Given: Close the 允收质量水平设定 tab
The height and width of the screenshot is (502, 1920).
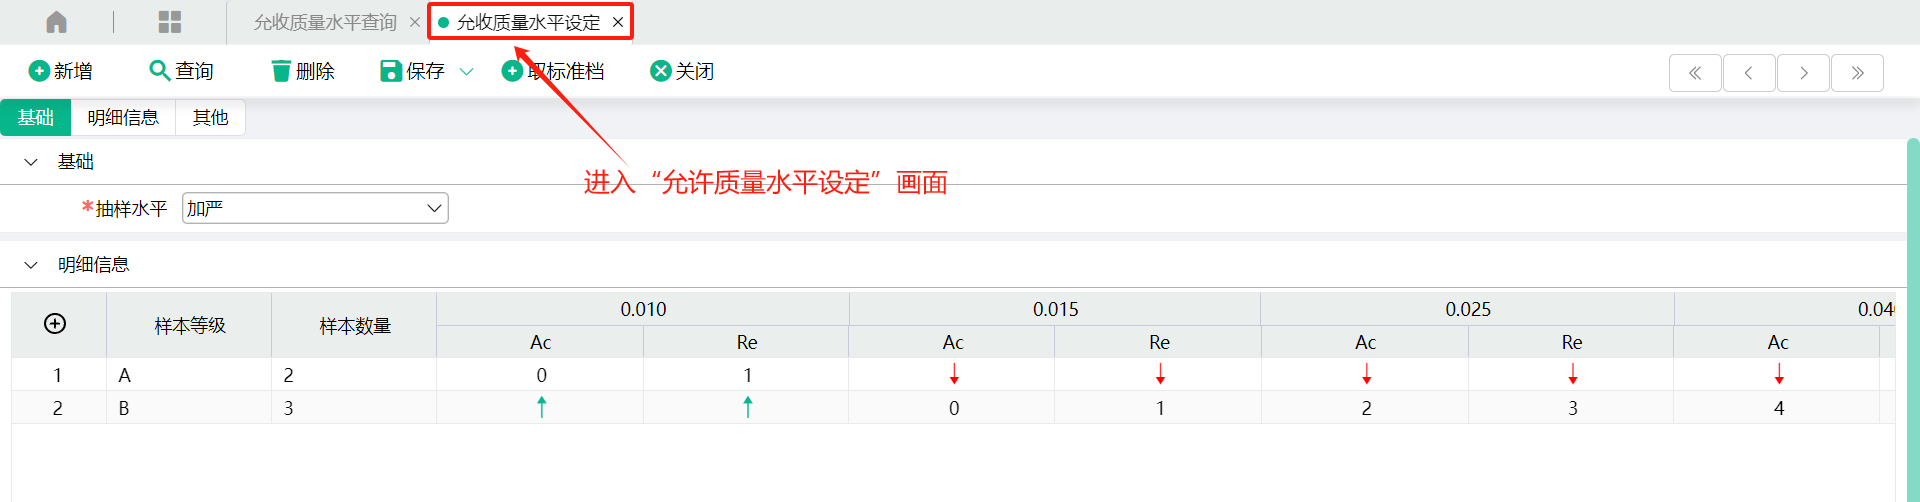Looking at the screenshot, I should 618,22.
